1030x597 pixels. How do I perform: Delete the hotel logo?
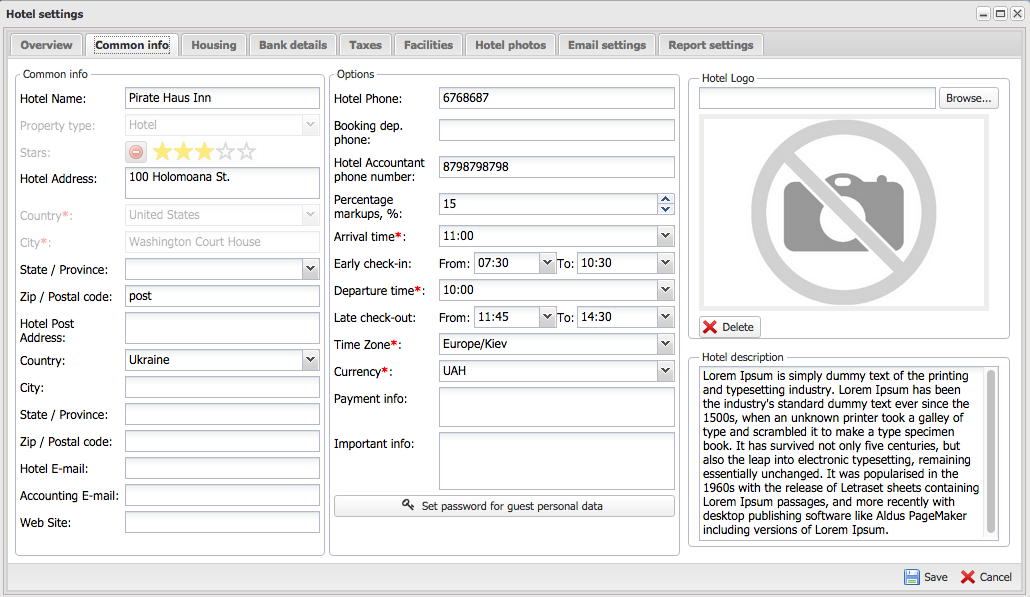pyautogui.click(x=729, y=327)
